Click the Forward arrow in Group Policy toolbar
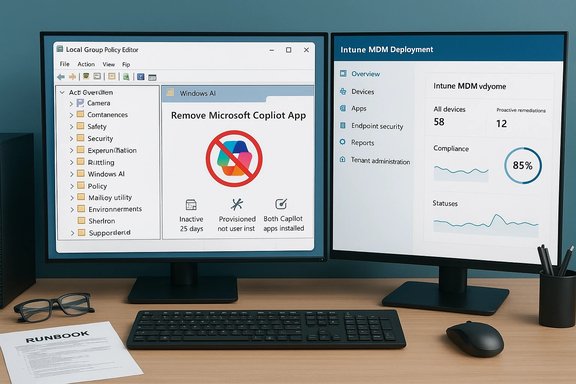Image resolution: width=576 pixels, height=384 pixels. tap(73, 77)
